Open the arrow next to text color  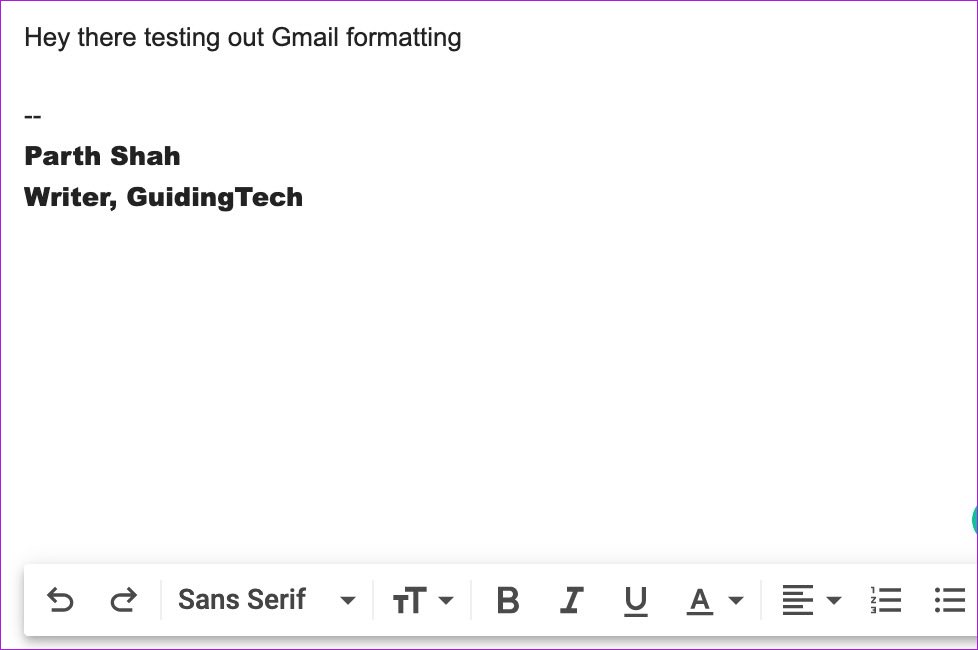[736, 601]
